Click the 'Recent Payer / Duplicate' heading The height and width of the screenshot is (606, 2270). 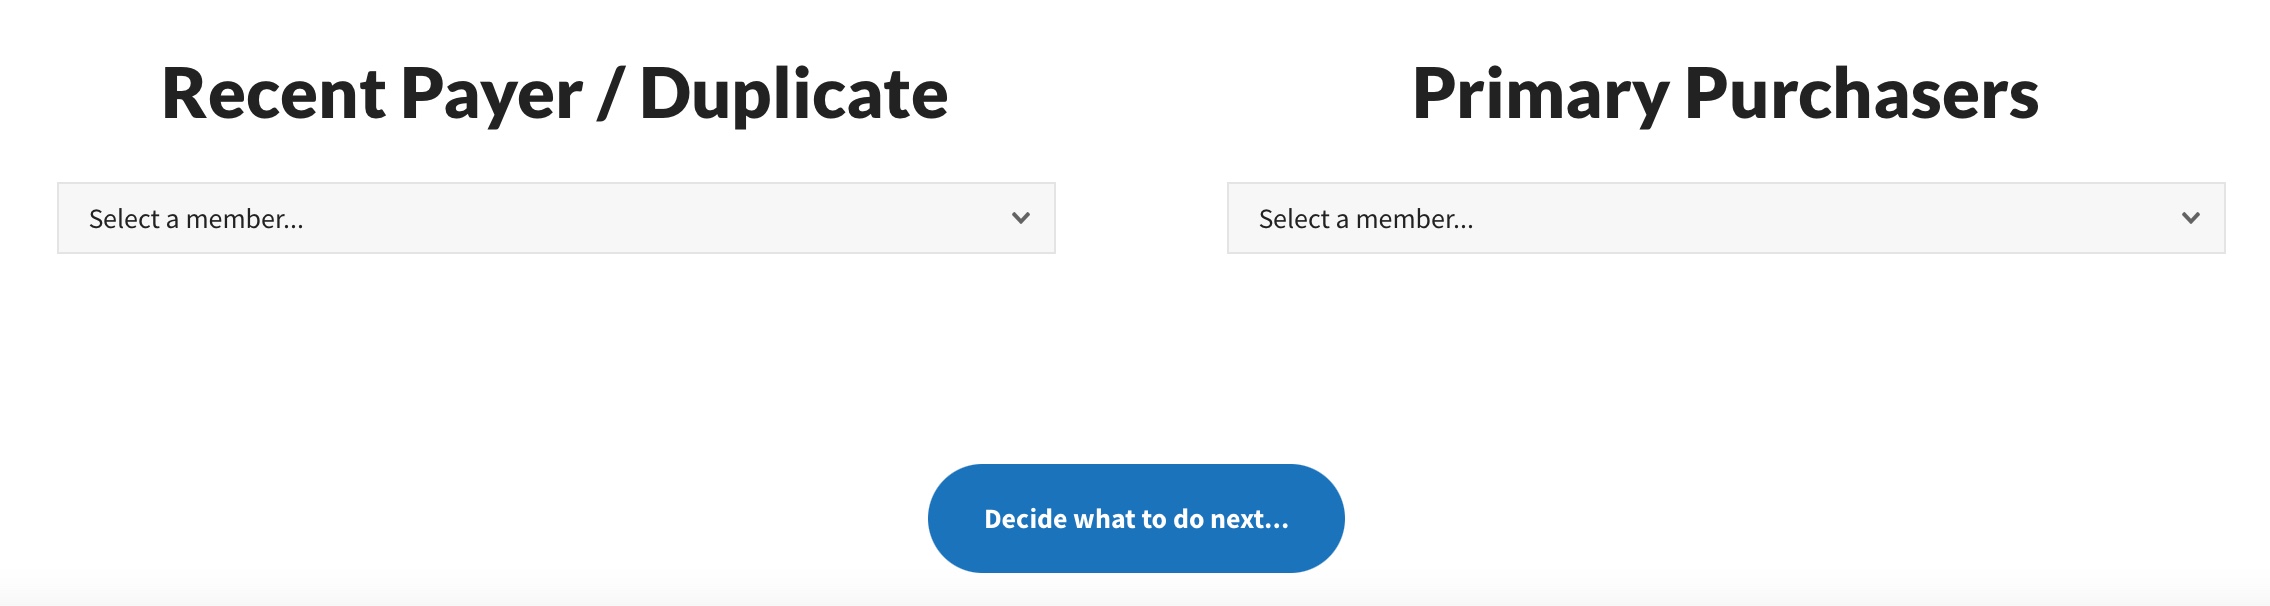pos(554,94)
